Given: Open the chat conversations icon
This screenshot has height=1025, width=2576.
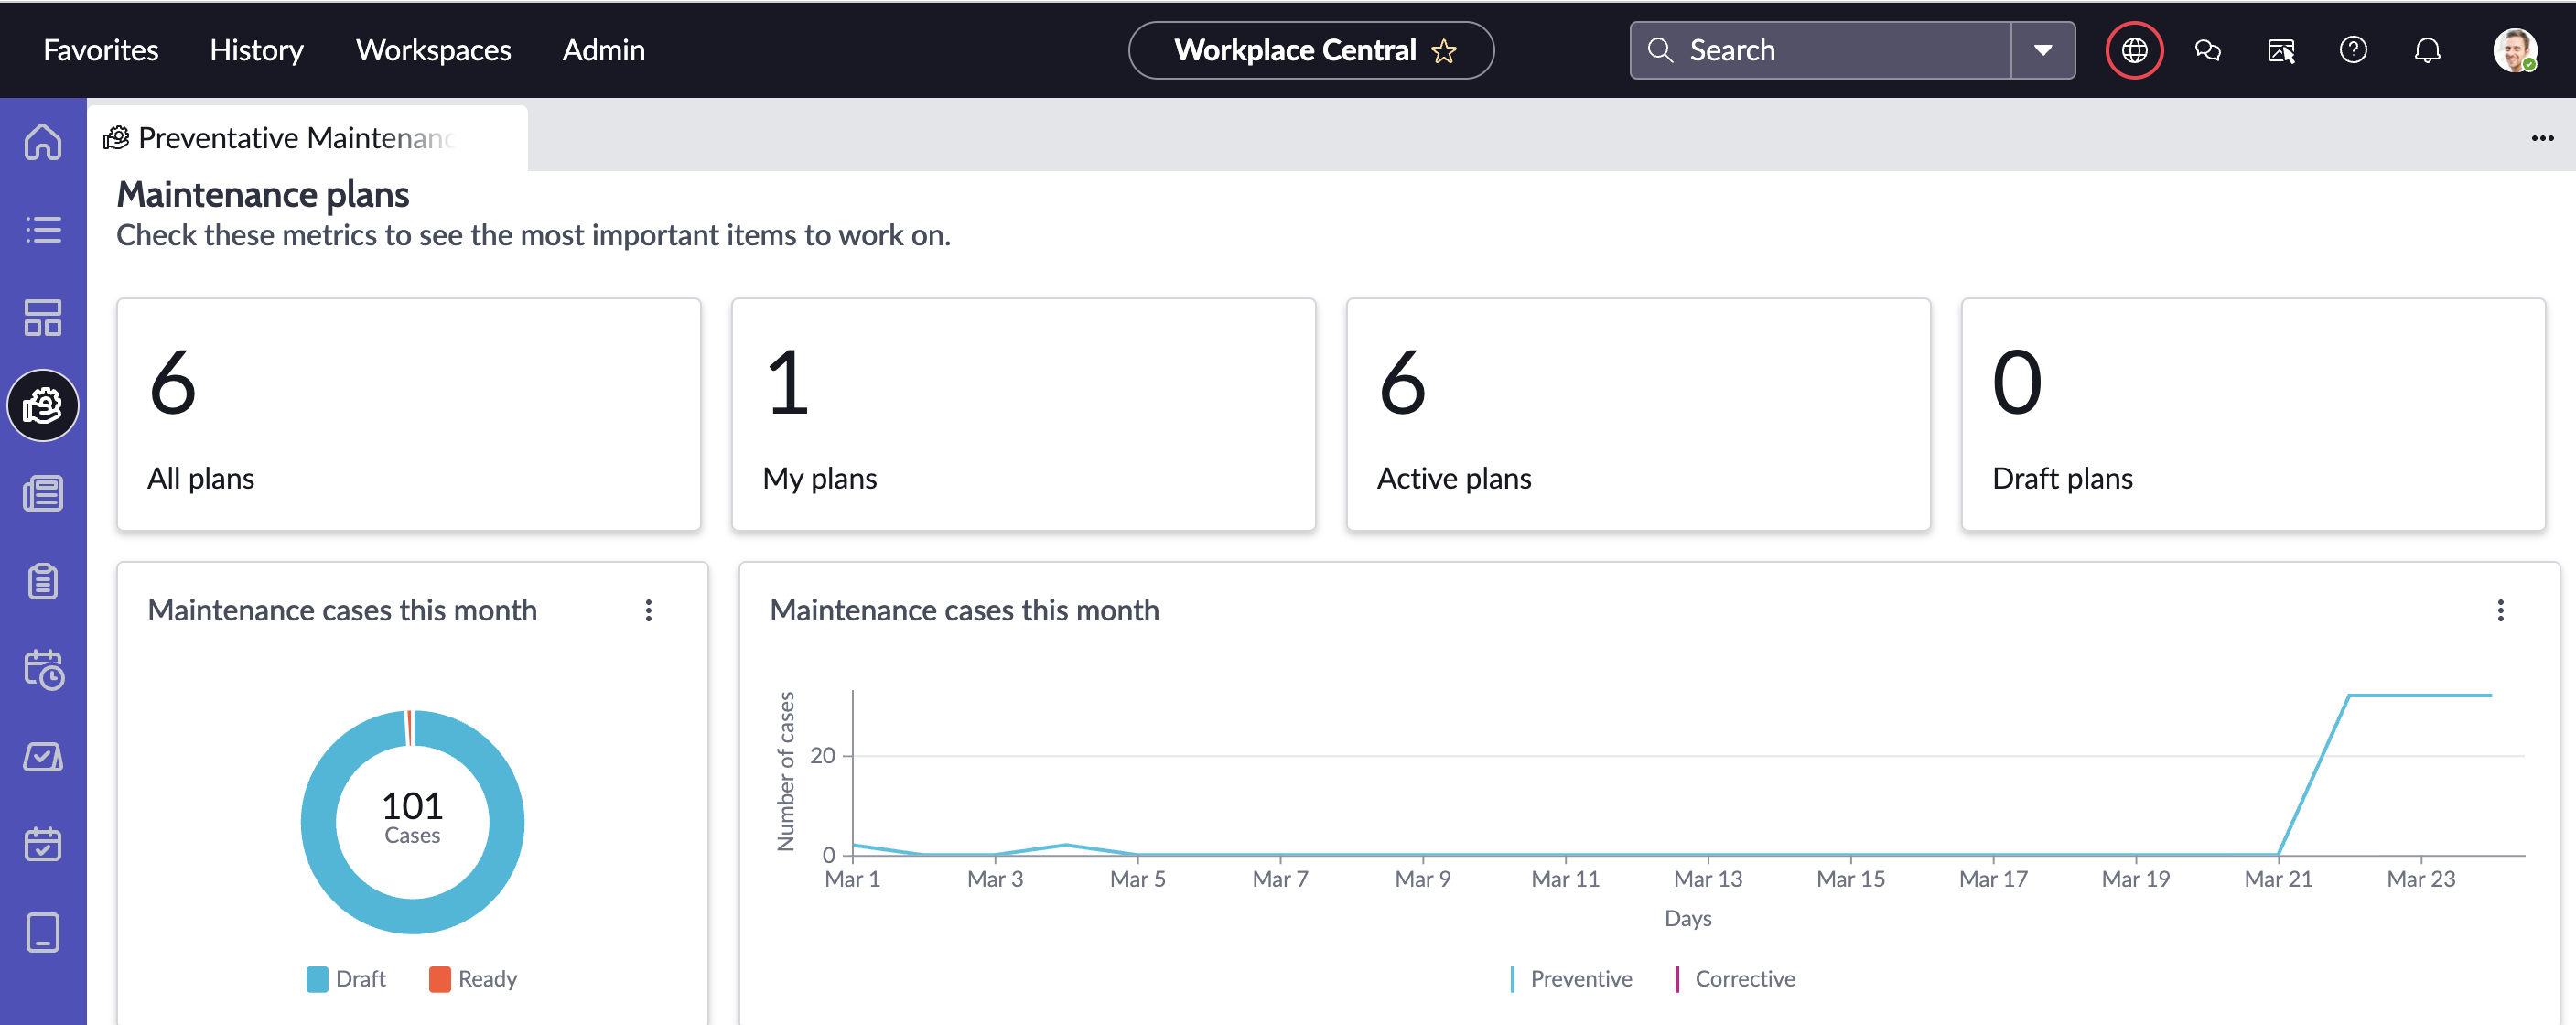Looking at the screenshot, I should click(2208, 50).
